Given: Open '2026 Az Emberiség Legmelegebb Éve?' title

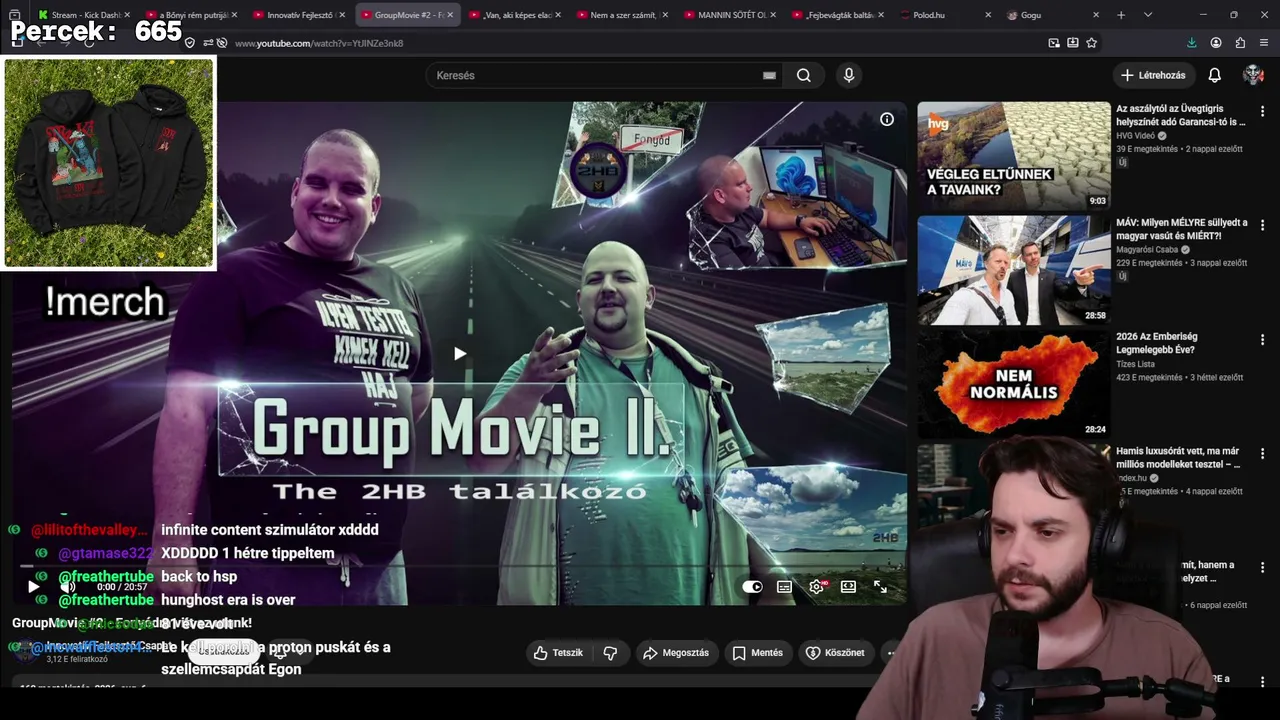Looking at the screenshot, I should tap(1156, 343).
